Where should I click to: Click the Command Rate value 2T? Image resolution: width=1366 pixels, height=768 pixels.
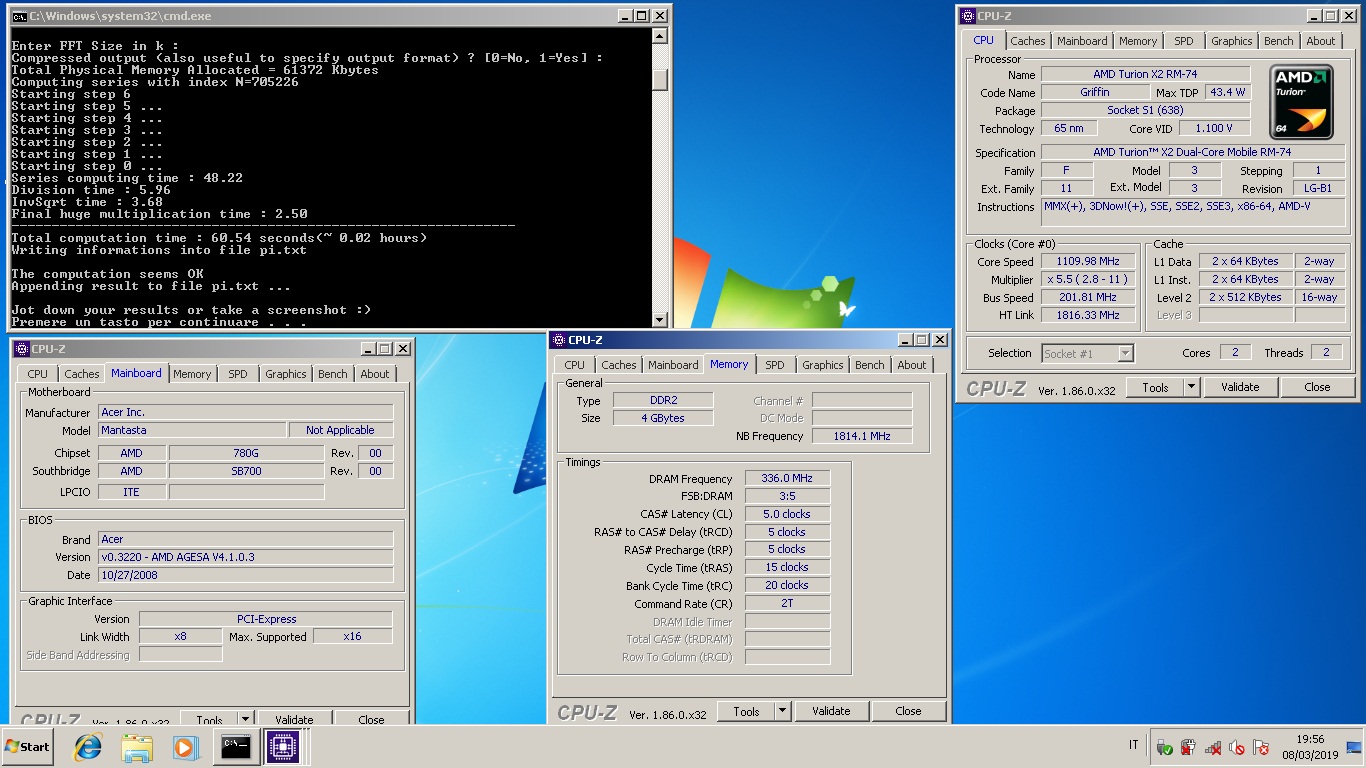(x=787, y=603)
